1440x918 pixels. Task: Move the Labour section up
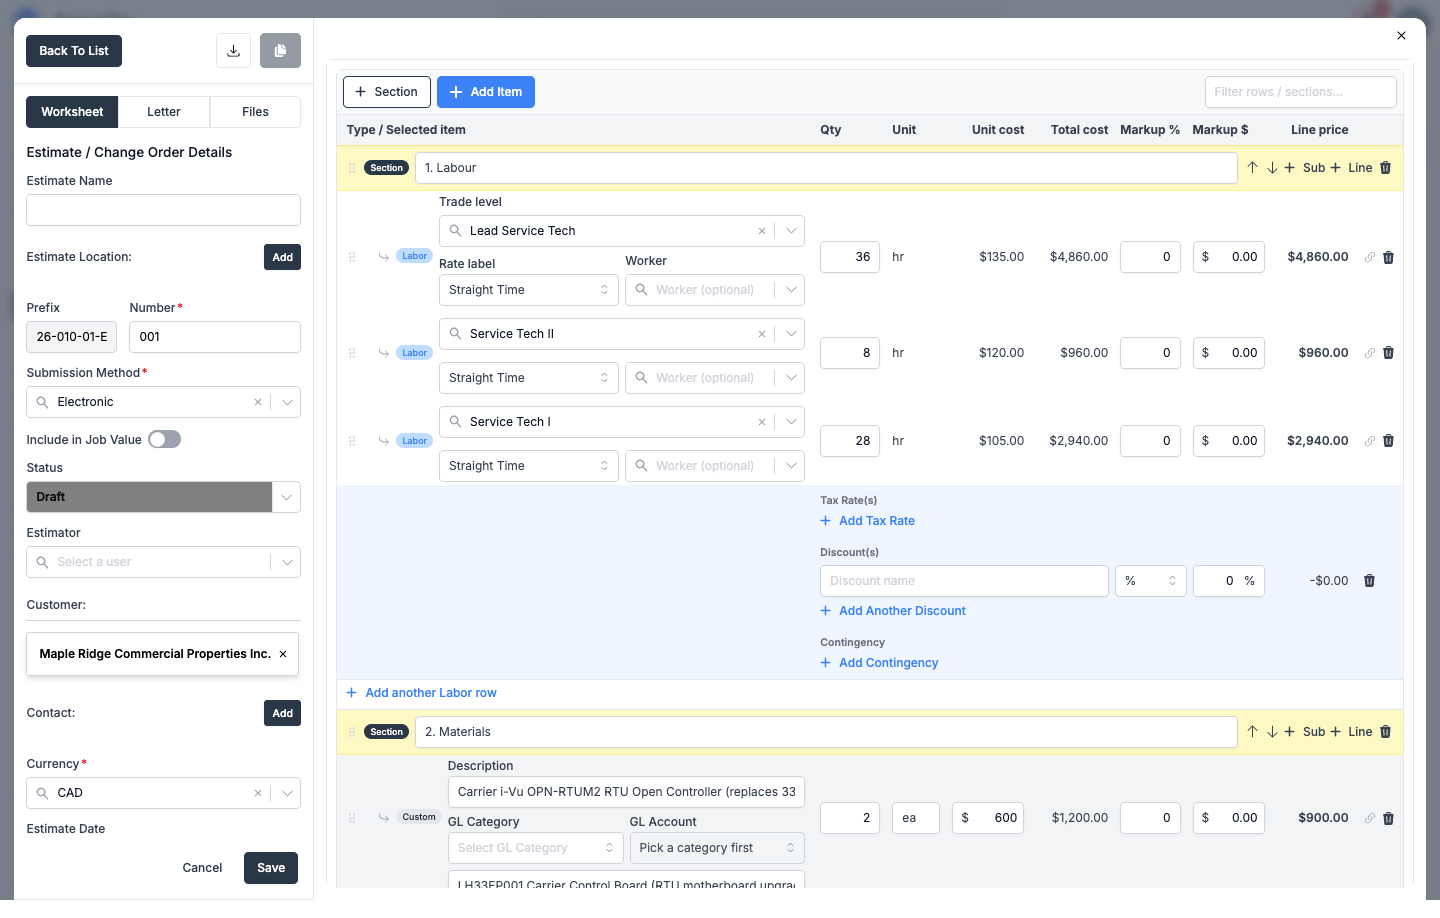[1252, 168]
